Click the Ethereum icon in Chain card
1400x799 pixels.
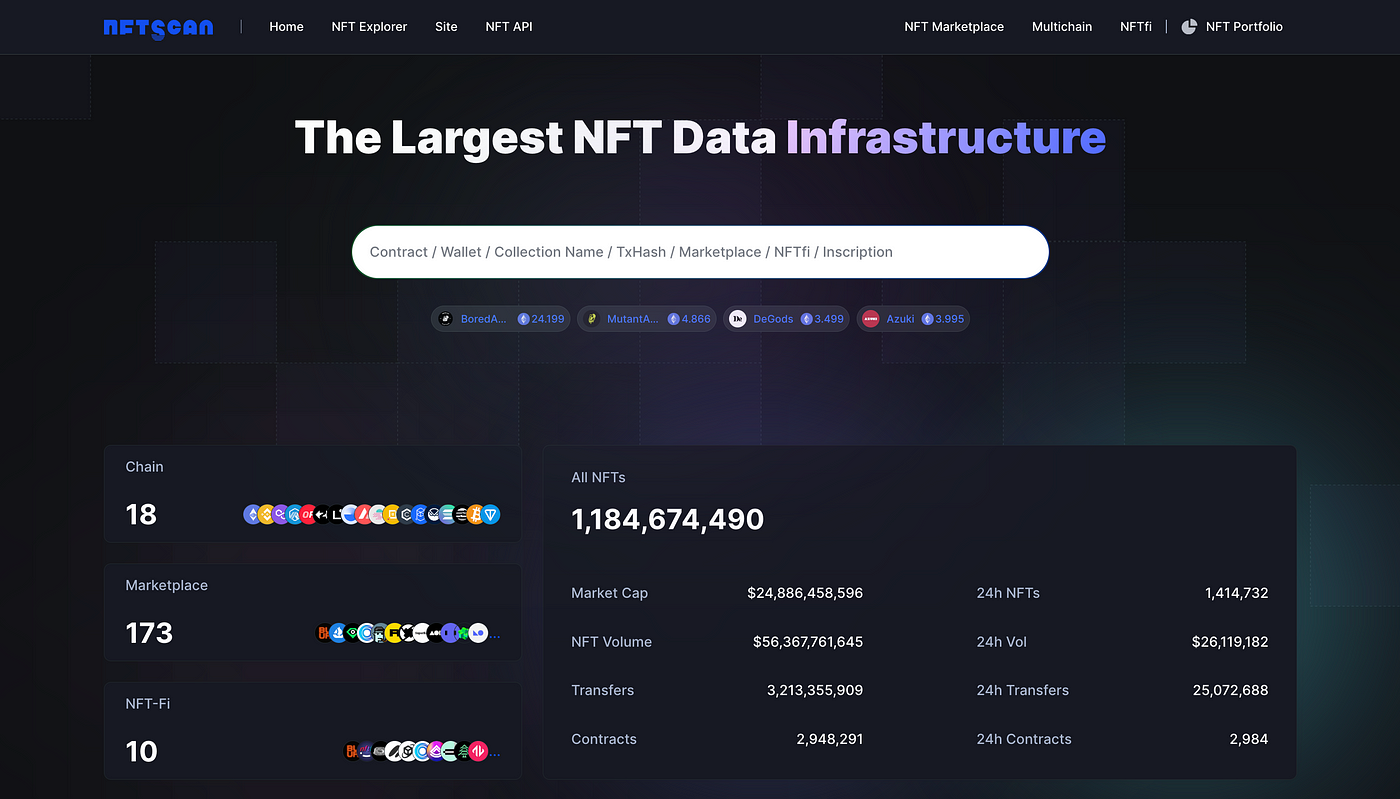(252, 514)
